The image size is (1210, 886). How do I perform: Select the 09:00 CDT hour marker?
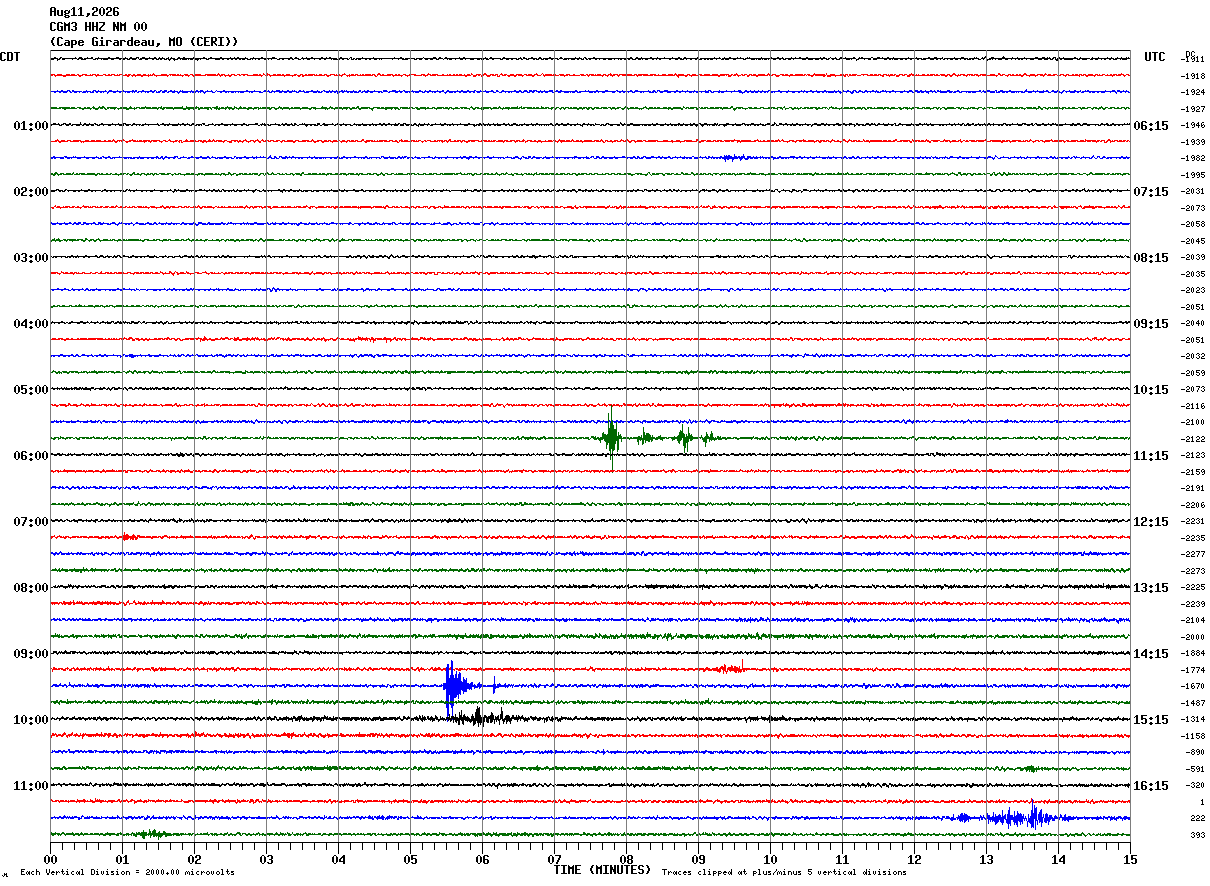(30, 654)
